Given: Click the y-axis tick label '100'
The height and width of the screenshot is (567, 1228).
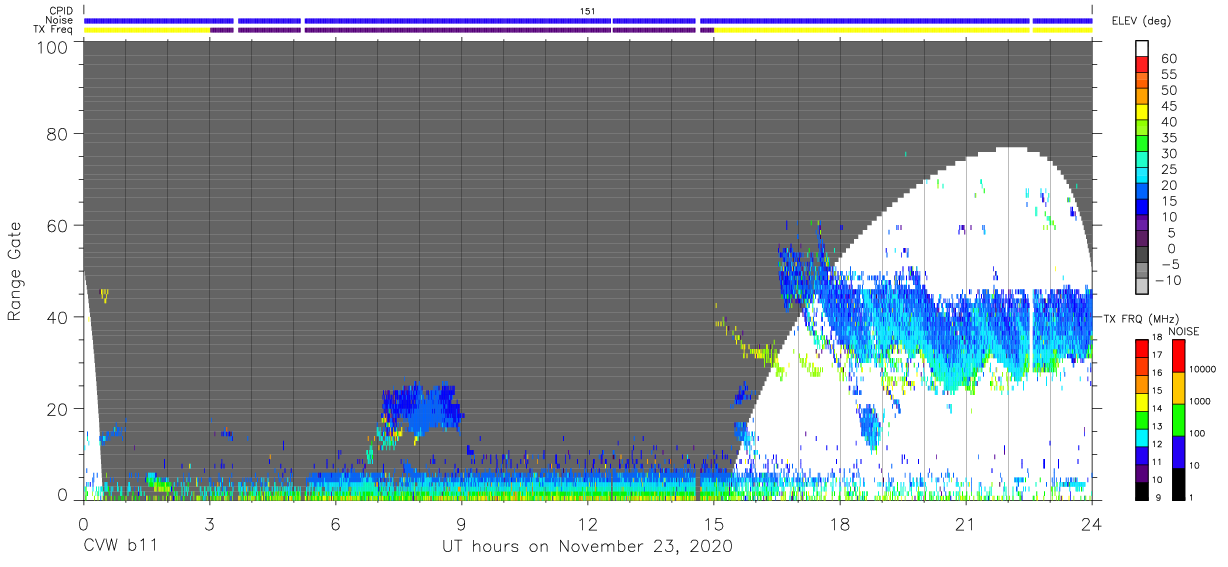Looking at the screenshot, I should tap(54, 47).
